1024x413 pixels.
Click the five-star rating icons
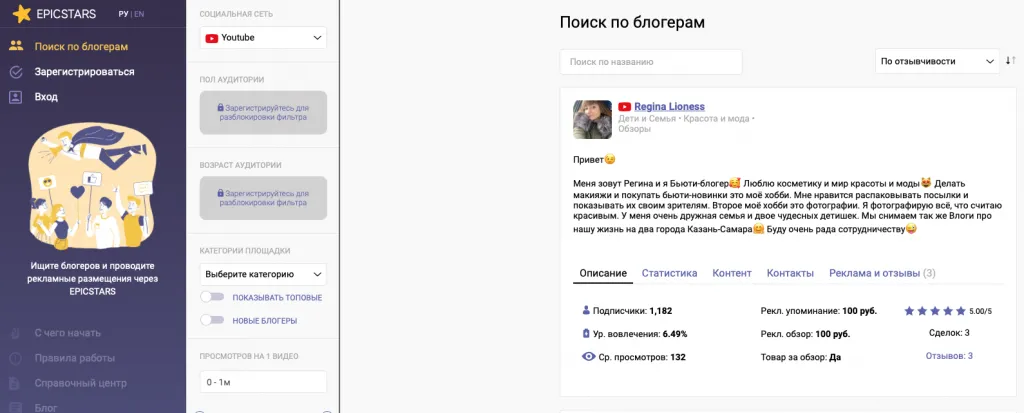(935, 311)
